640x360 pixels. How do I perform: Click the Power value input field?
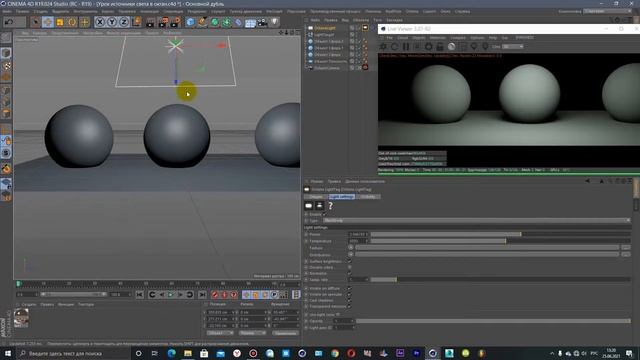(358, 234)
